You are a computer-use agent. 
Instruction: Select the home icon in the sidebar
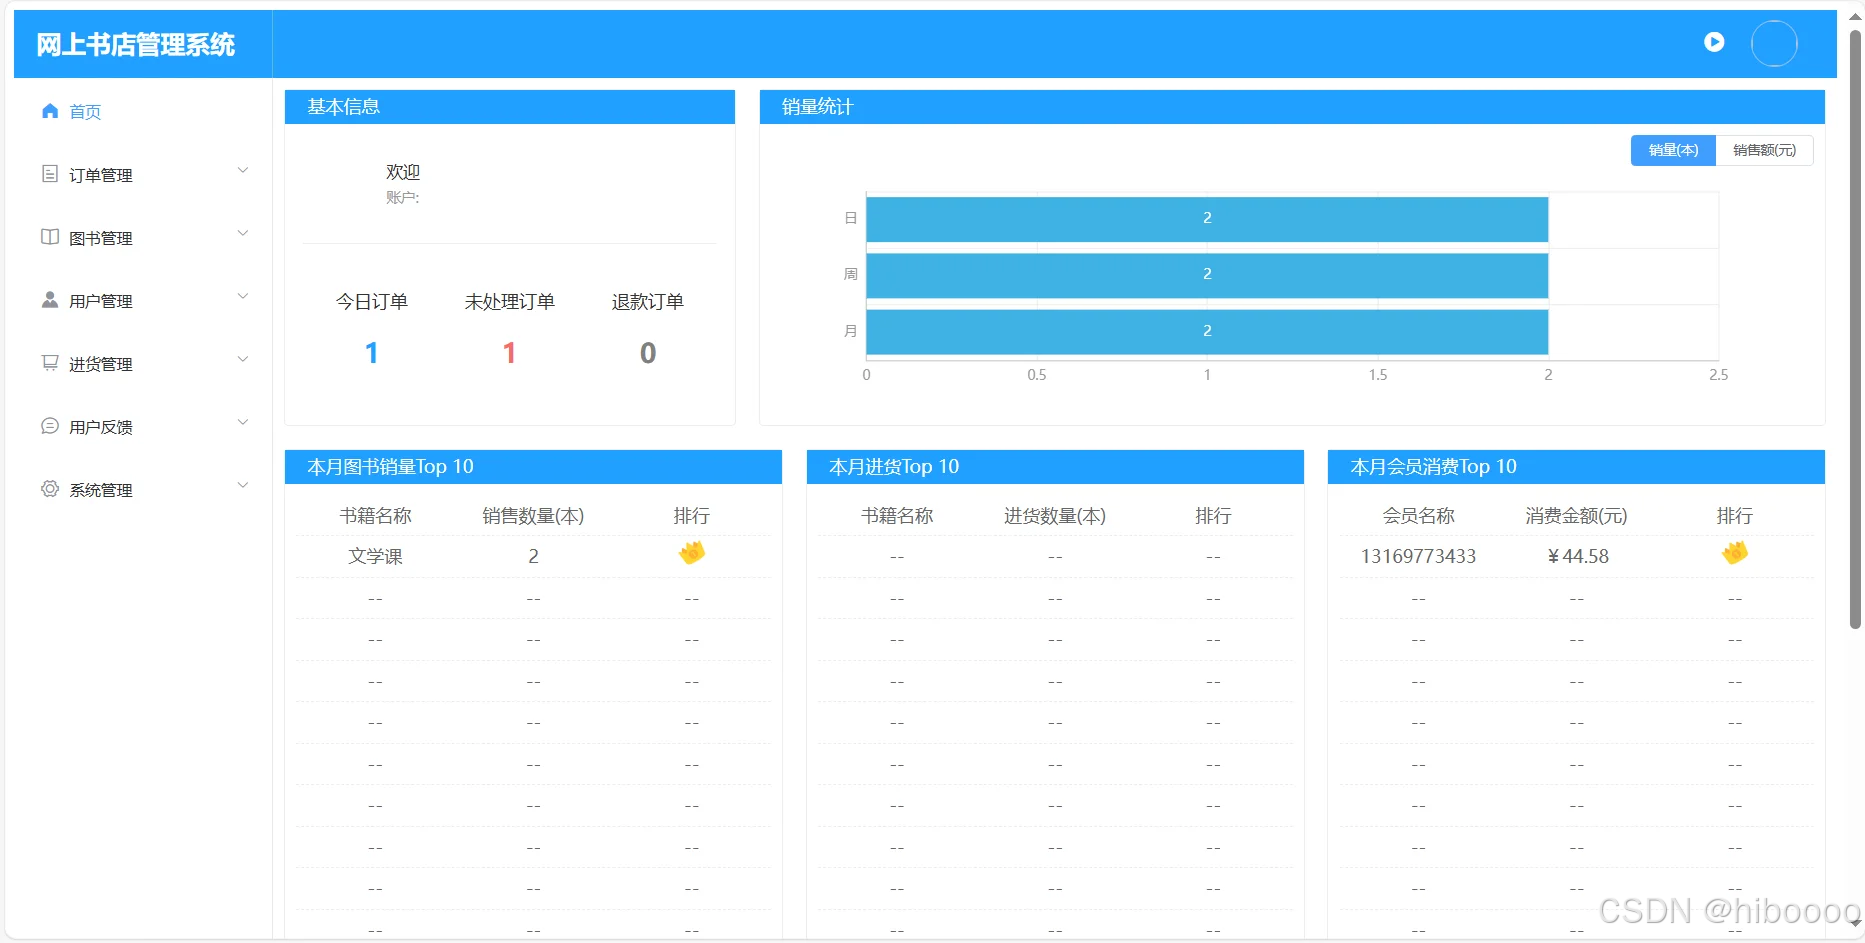pyautogui.click(x=50, y=111)
